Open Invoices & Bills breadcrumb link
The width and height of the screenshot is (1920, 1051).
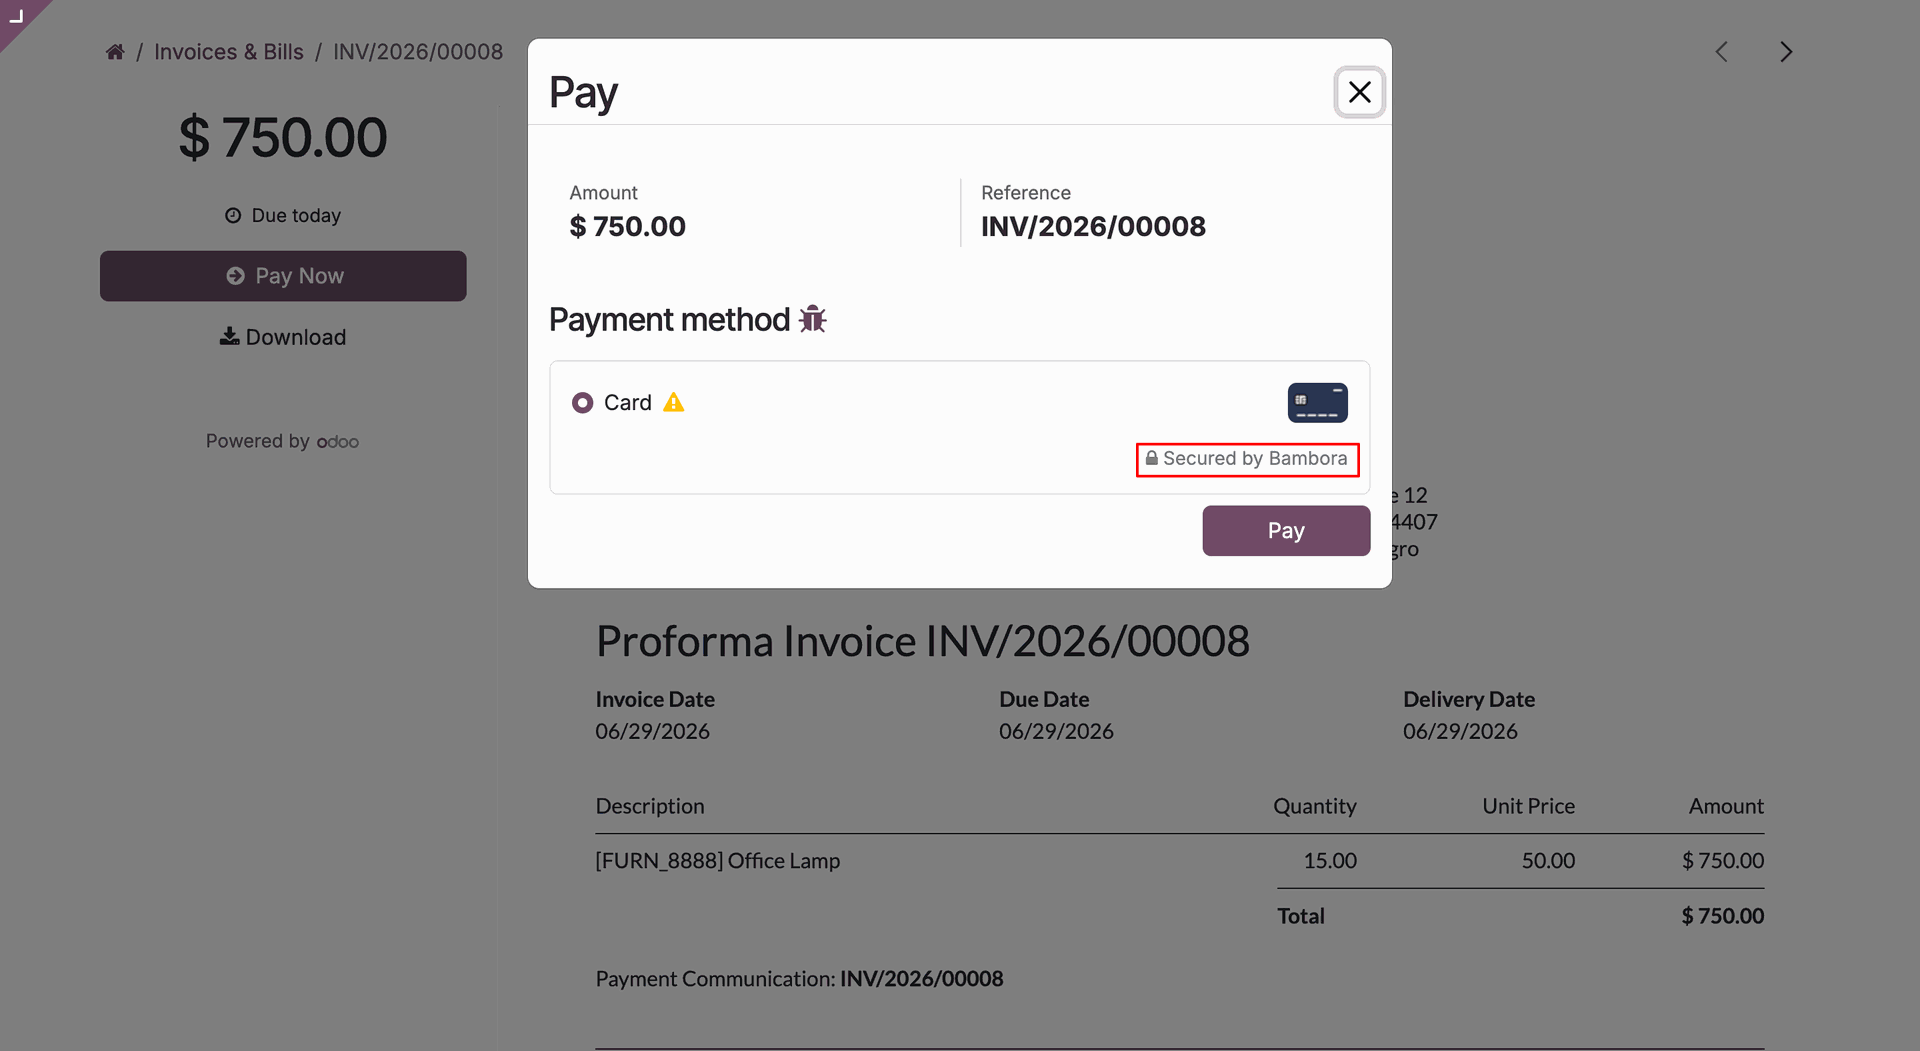click(229, 52)
